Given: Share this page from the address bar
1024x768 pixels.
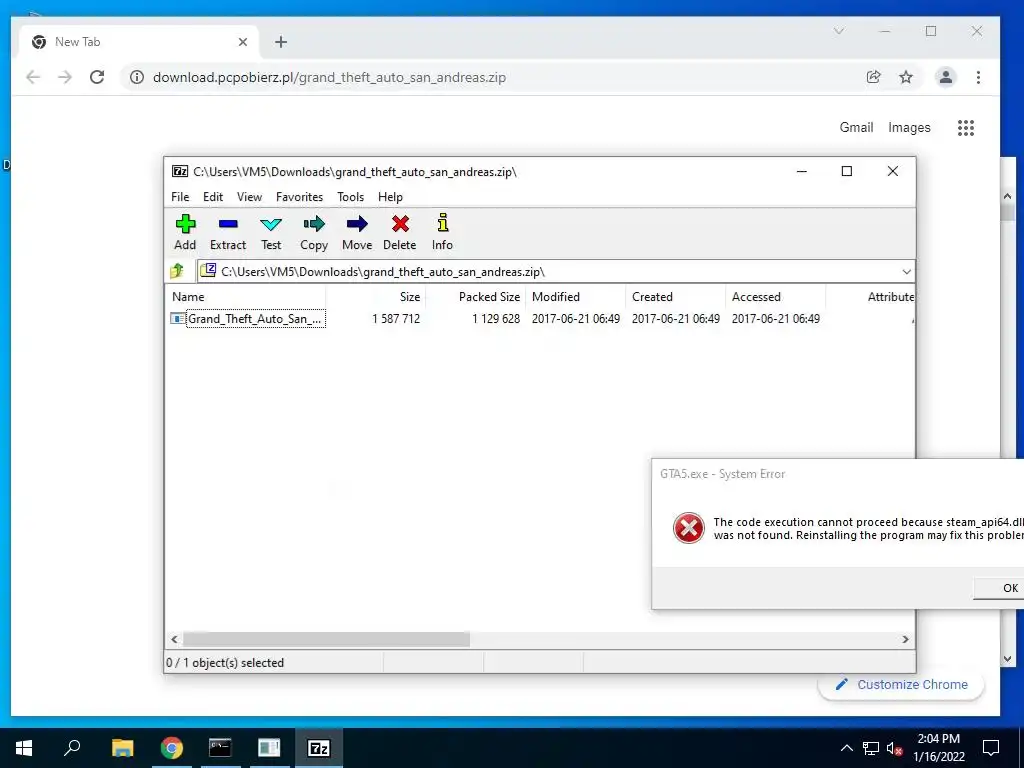Looking at the screenshot, I should (x=873, y=77).
